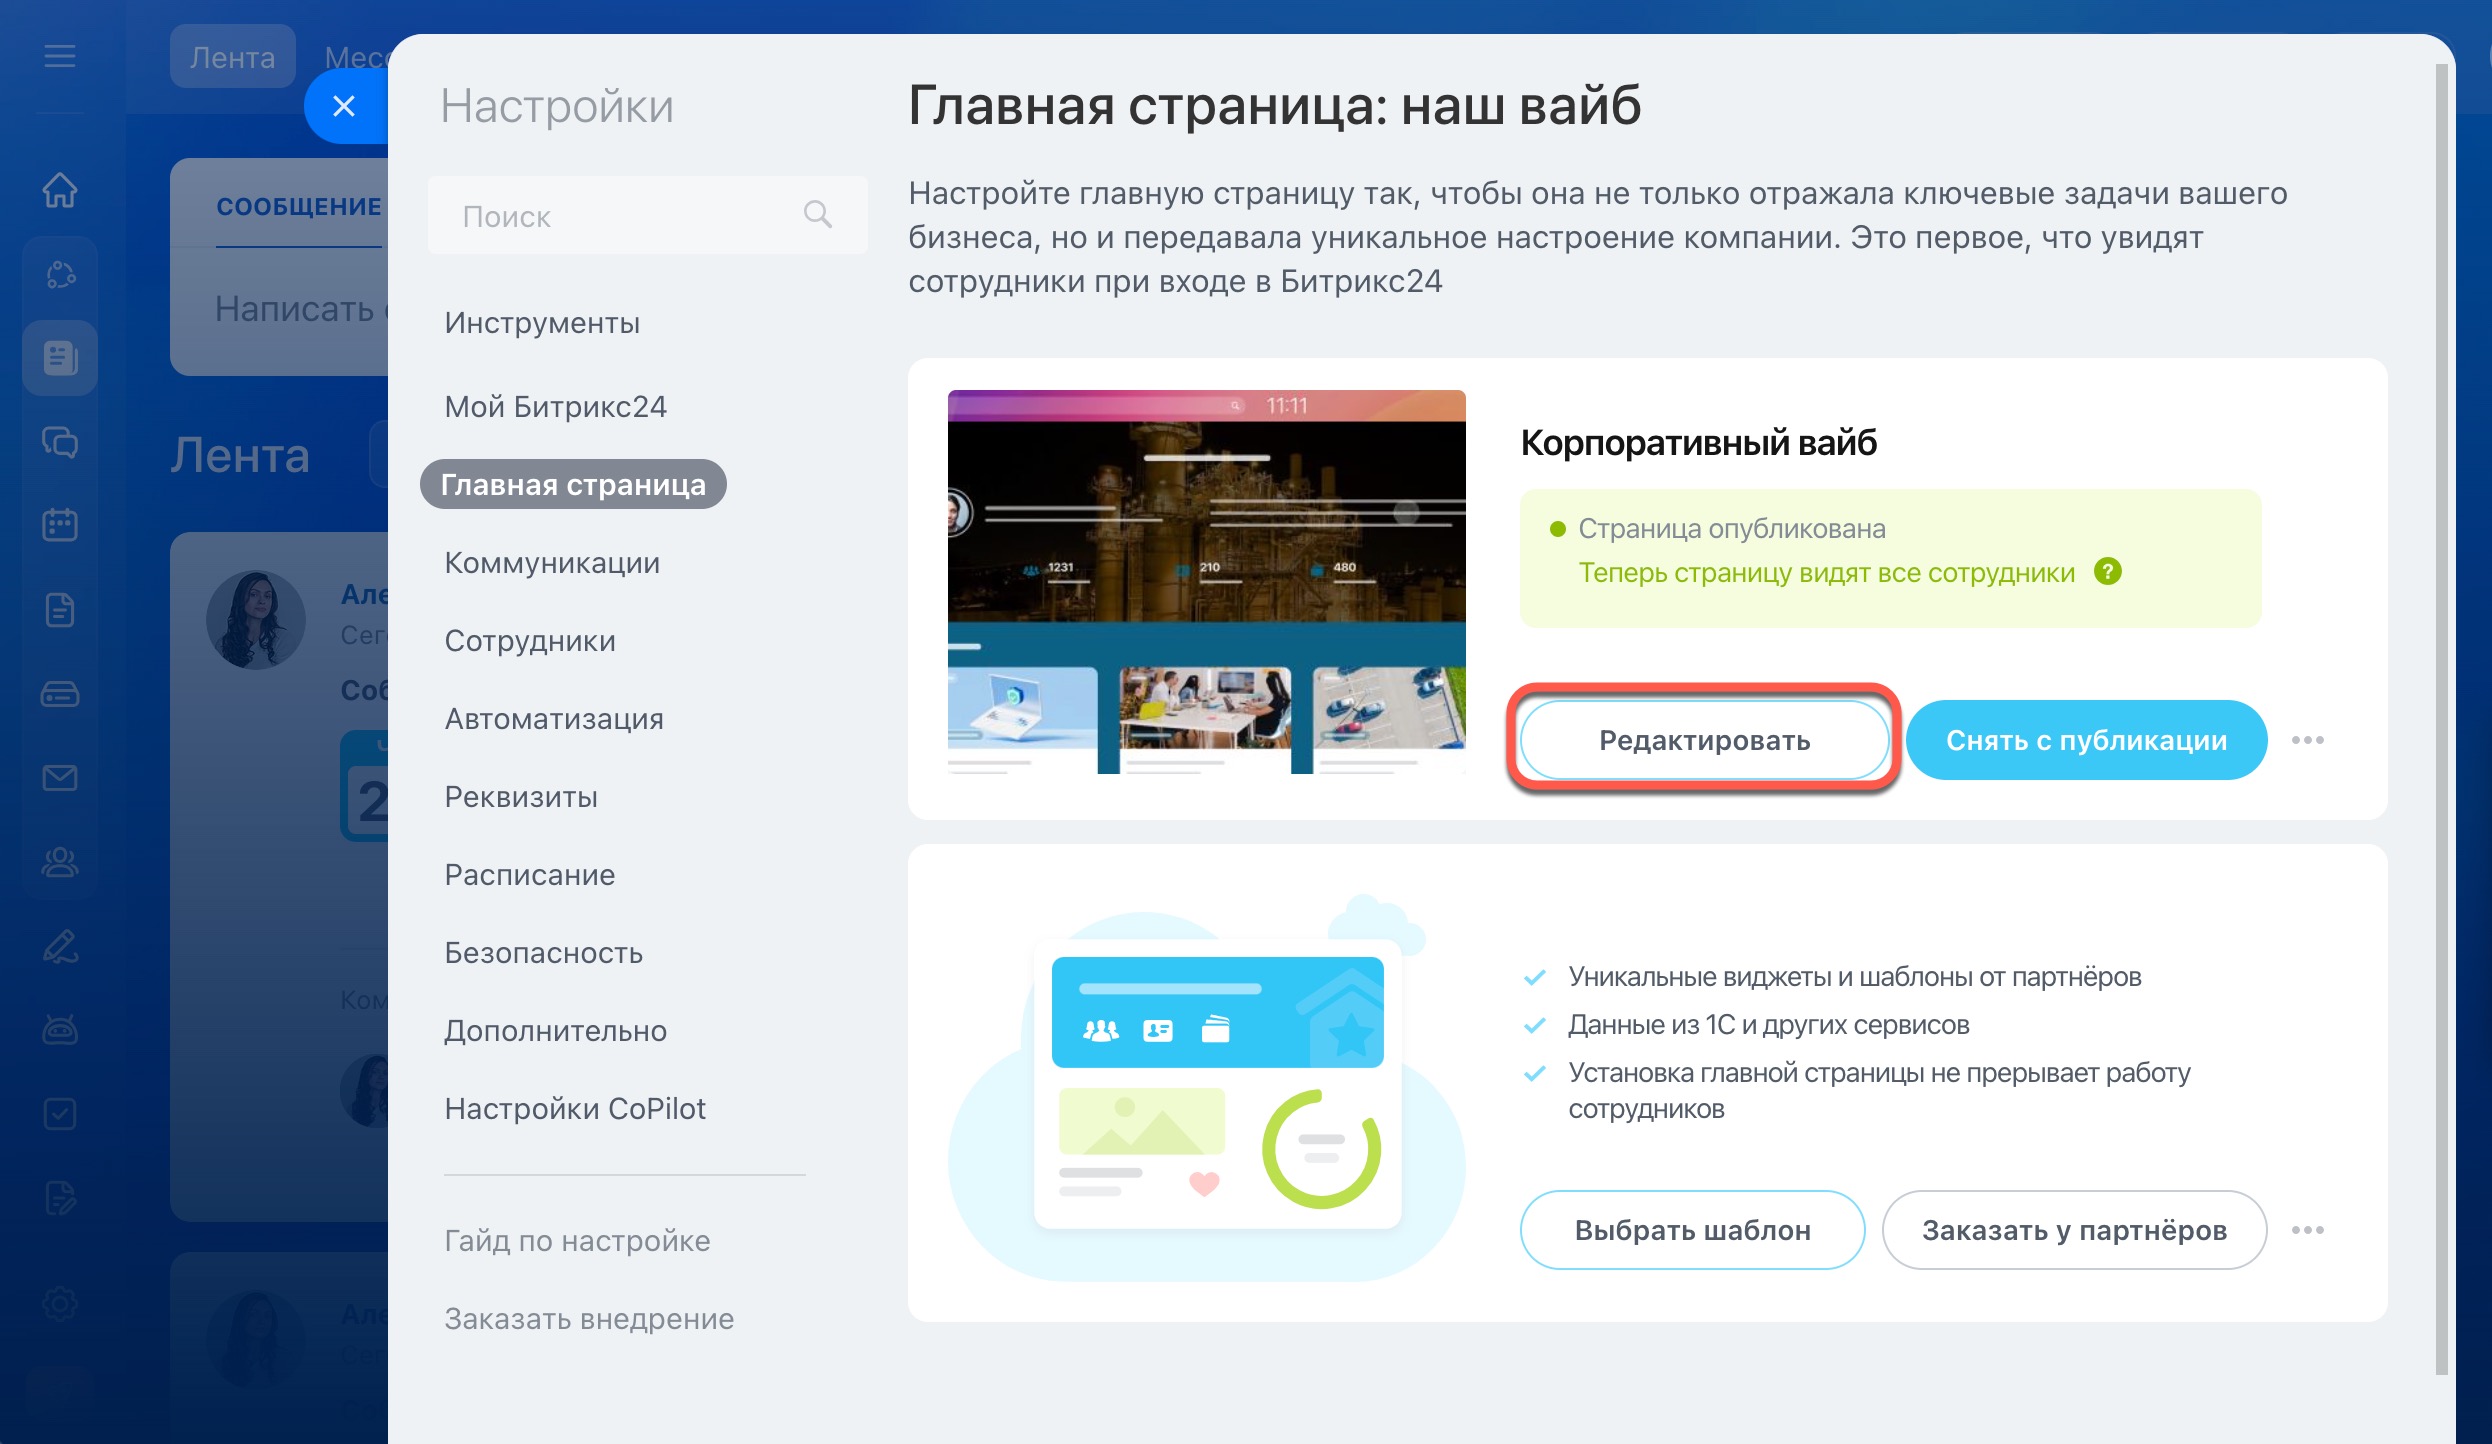Open Настройки CoPilot section
Screen dimensions: 2492x1444
575,1109
